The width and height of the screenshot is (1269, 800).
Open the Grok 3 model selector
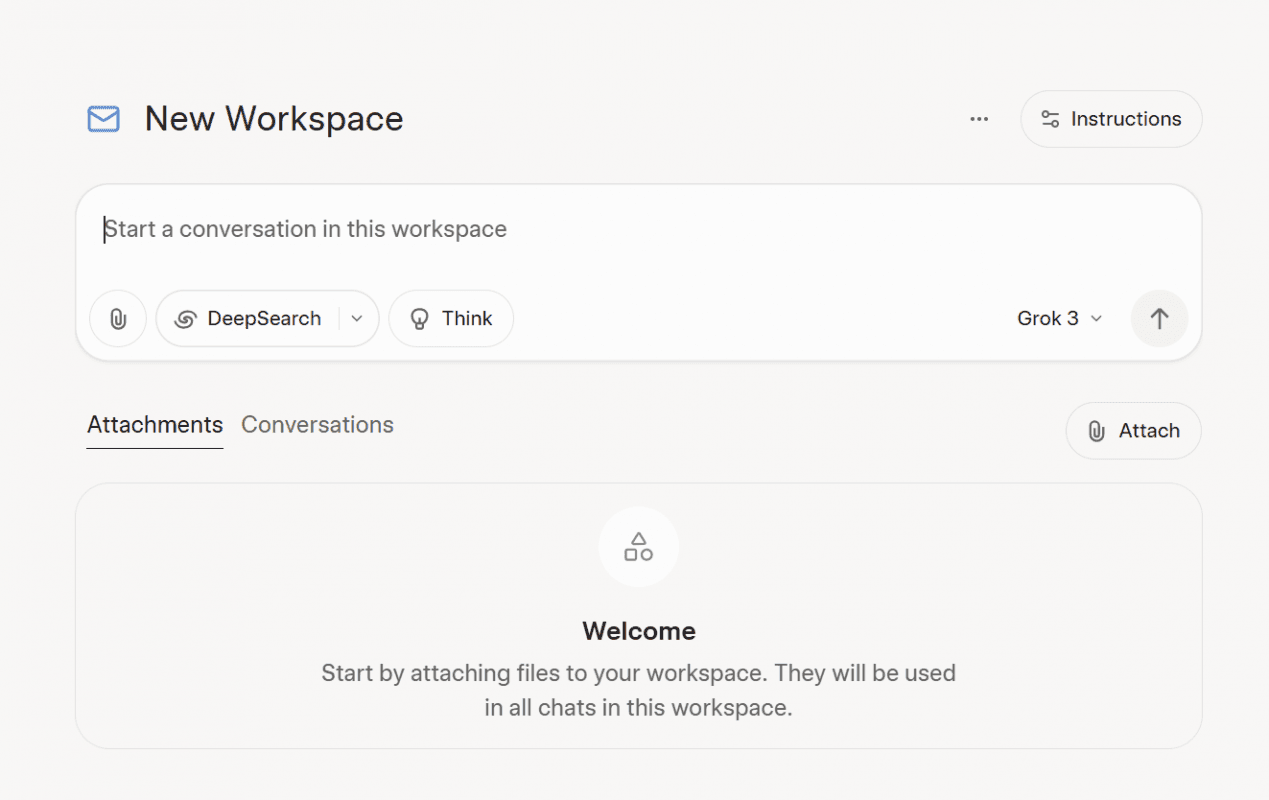click(x=1059, y=319)
